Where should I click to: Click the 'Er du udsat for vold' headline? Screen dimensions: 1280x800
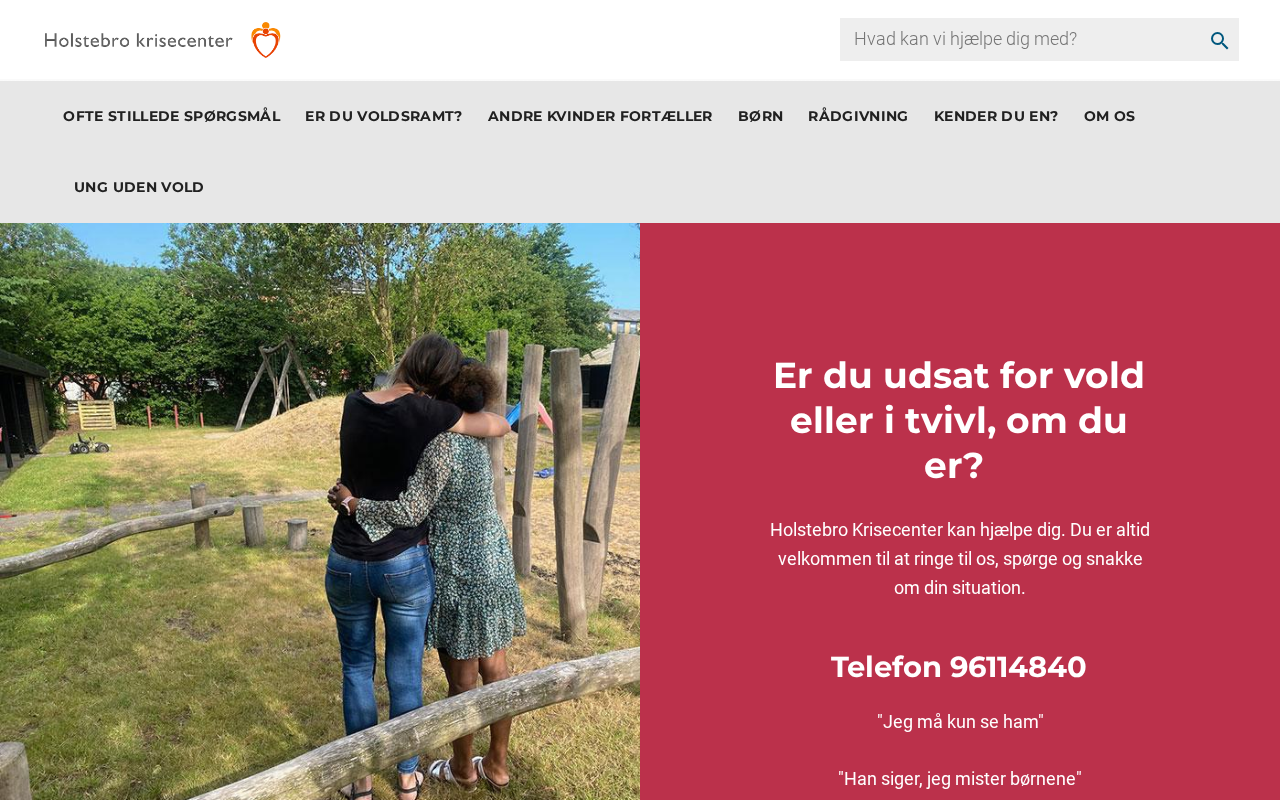pos(959,420)
